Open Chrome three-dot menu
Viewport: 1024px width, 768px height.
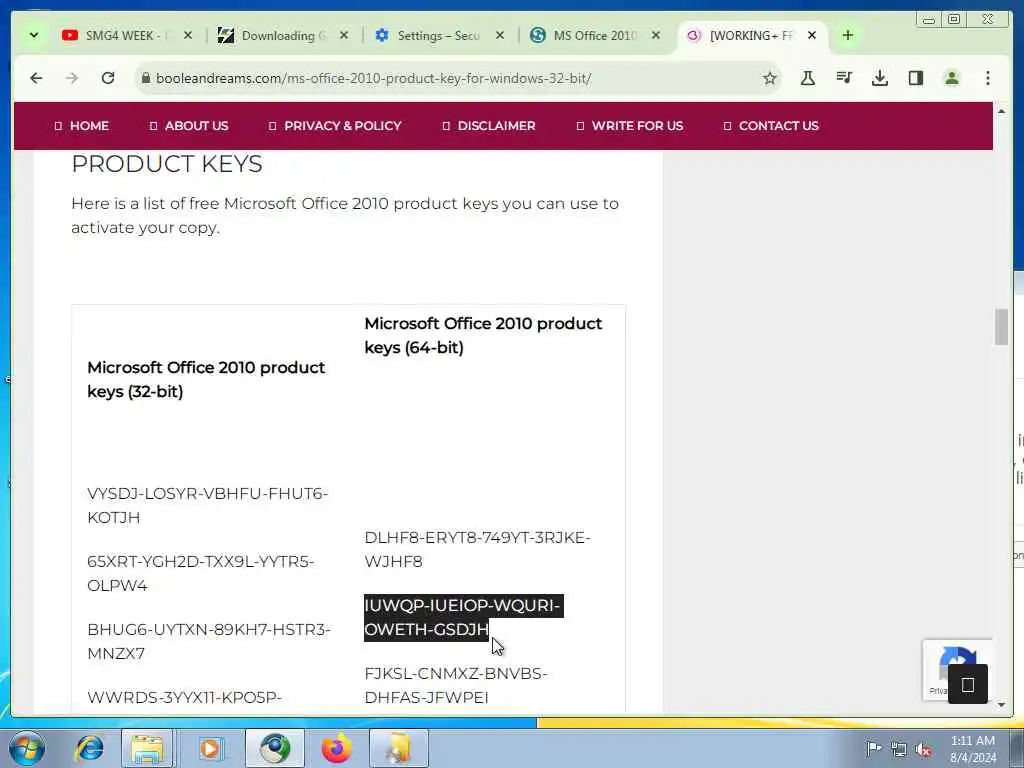point(987,78)
